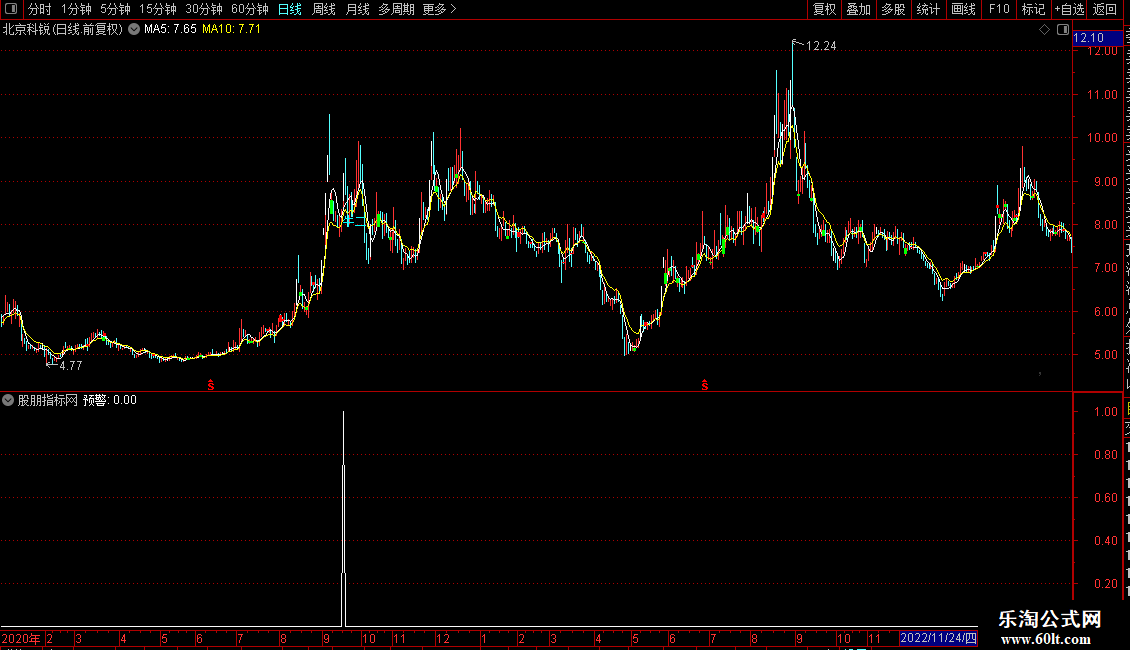Expand the 更多 periods menu
The image size is (1130, 650).
(x=440, y=9)
